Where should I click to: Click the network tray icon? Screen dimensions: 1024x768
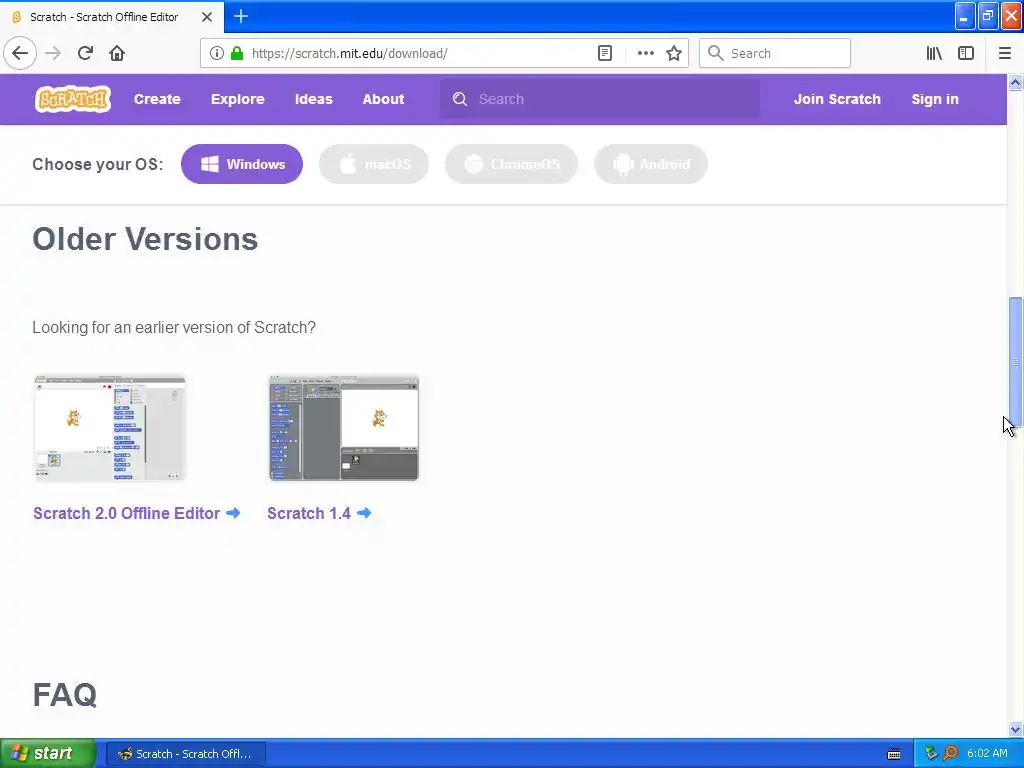point(931,753)
